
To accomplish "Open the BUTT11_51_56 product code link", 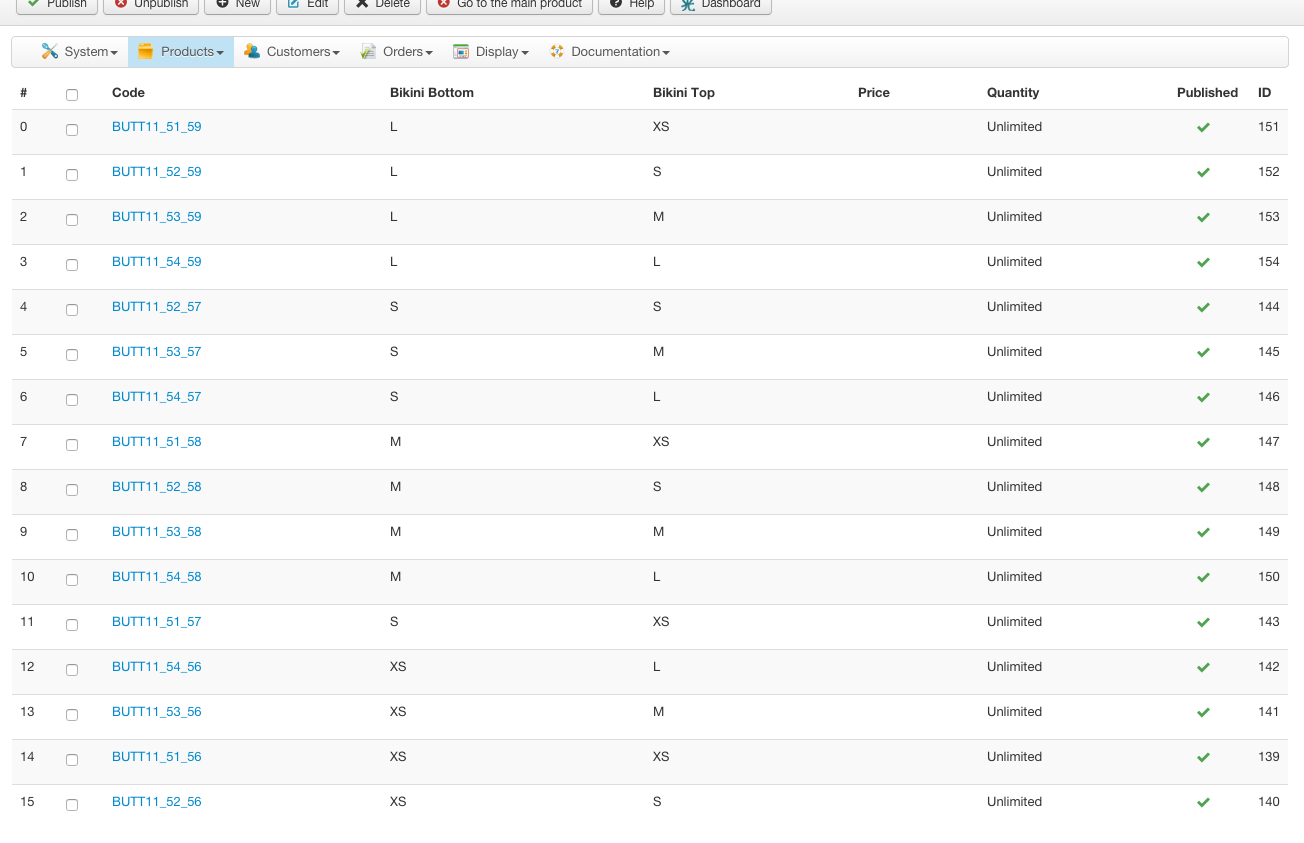I will coord(157,757).
